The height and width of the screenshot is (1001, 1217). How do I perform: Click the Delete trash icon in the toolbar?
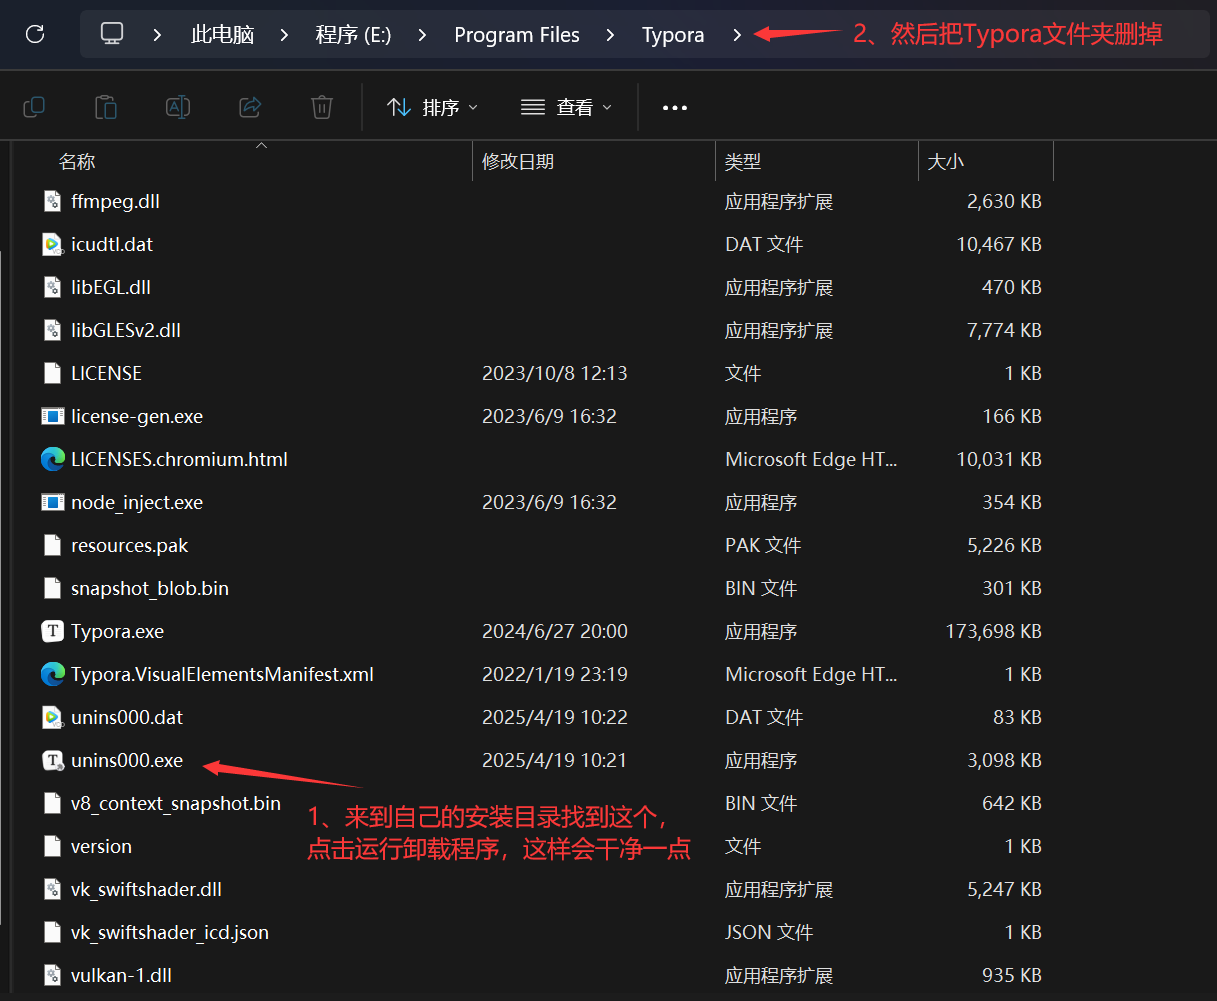pyautogui.click(x=321, y=106)
